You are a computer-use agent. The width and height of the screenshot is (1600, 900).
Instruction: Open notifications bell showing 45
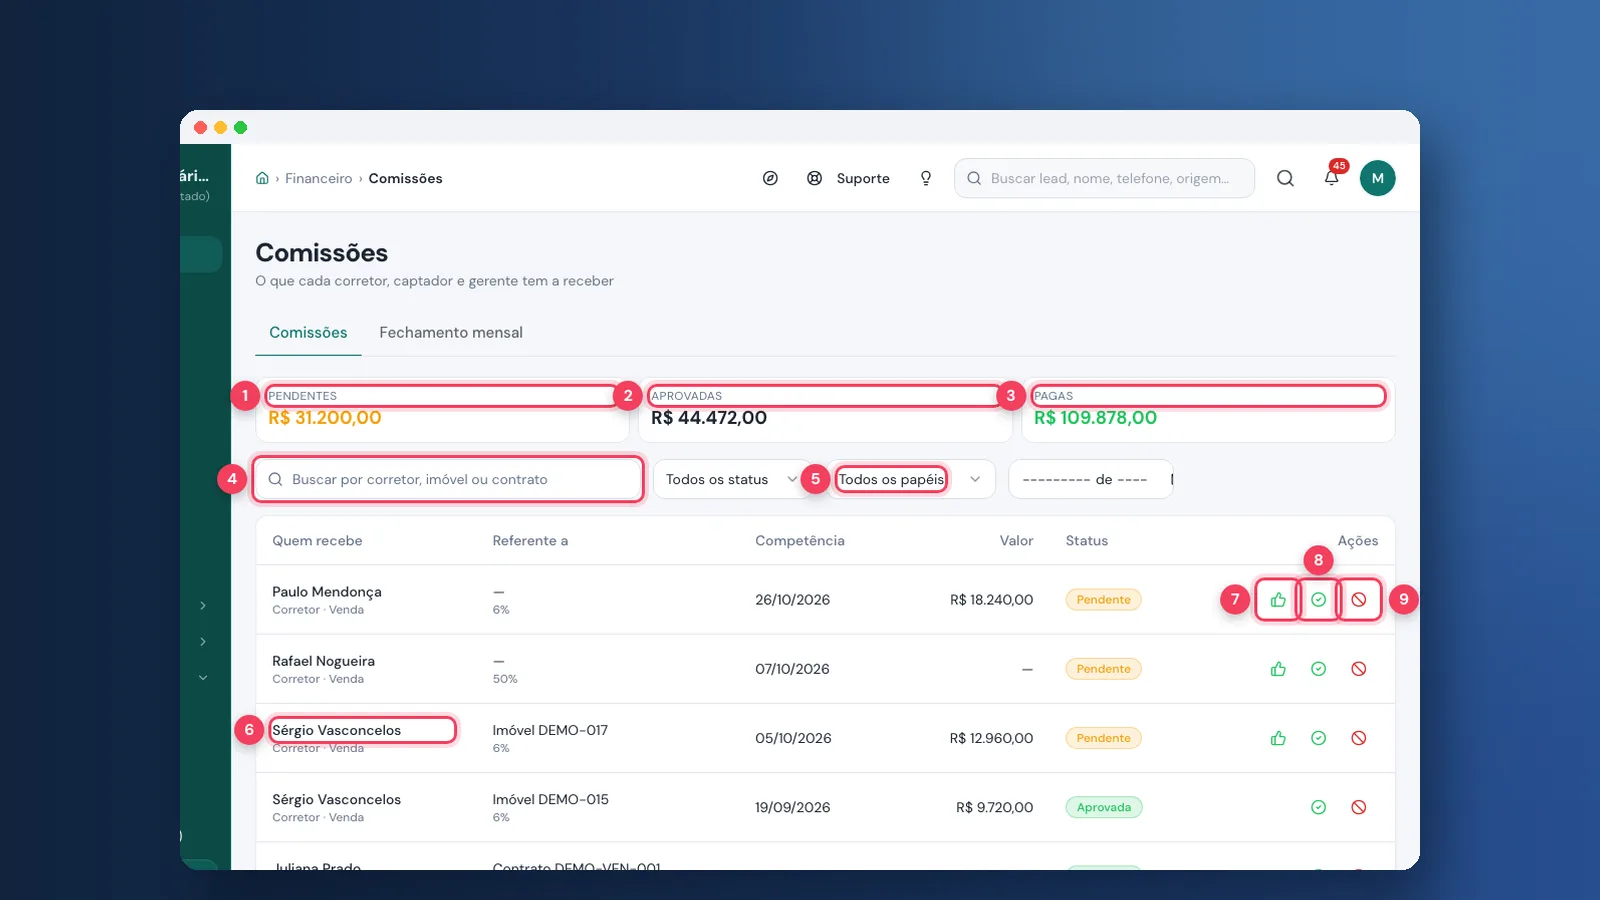tap(1332, 178)
